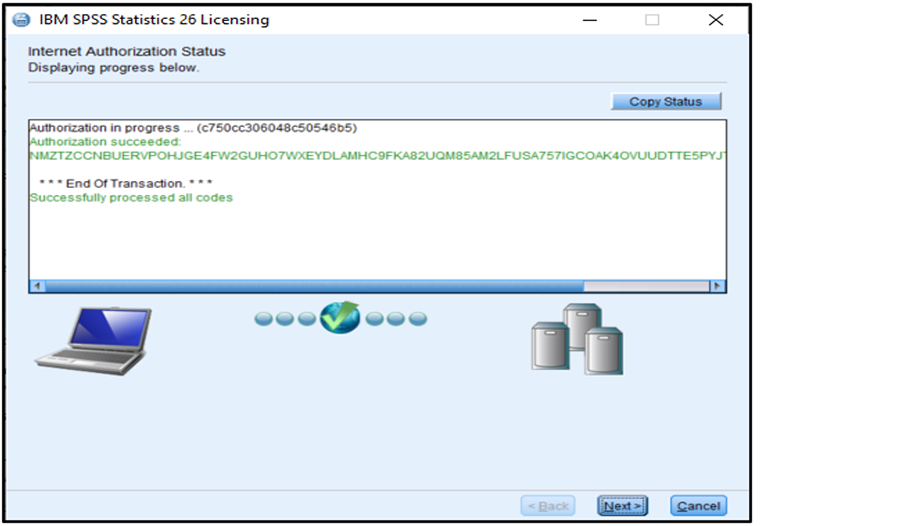Click the laptop computer icon

[x=94, y=341]
